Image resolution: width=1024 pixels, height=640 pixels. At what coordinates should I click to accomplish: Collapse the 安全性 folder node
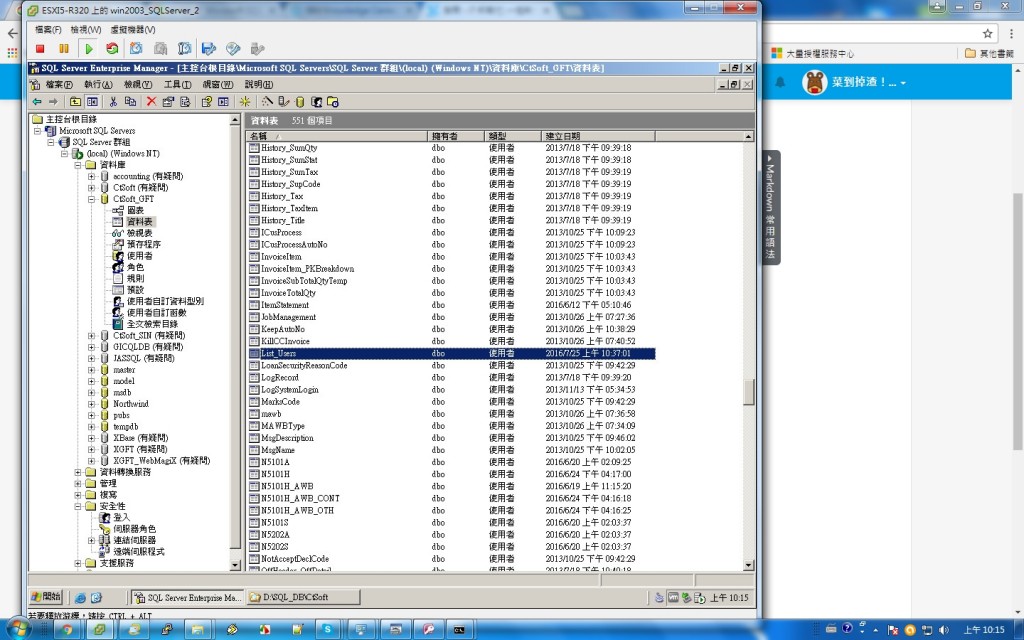click(x=78, y=506)
